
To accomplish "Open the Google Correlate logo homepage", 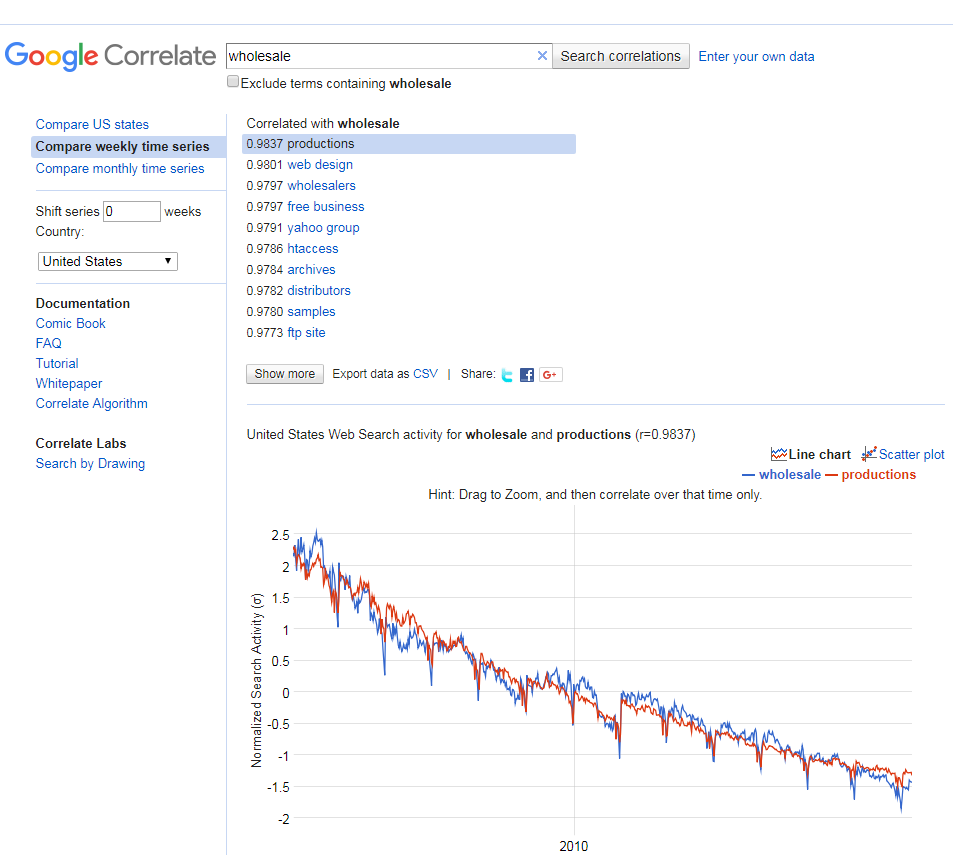I will point(110,56).
